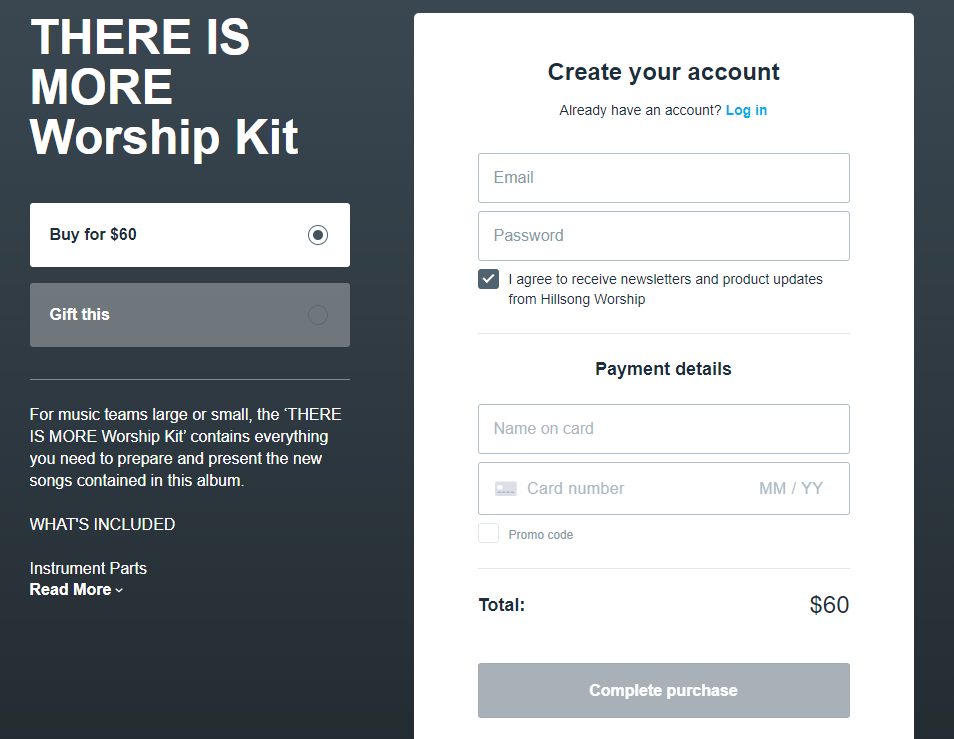Expand the Read More description
Viewport: 954px width, 739px height.
[71, 590]
